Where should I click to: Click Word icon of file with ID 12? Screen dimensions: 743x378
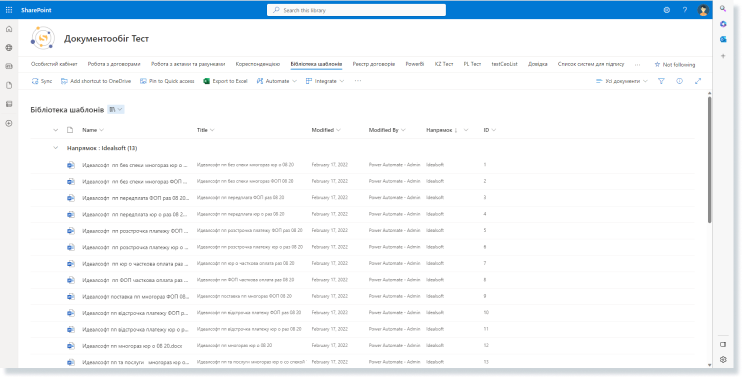point(71,346)
